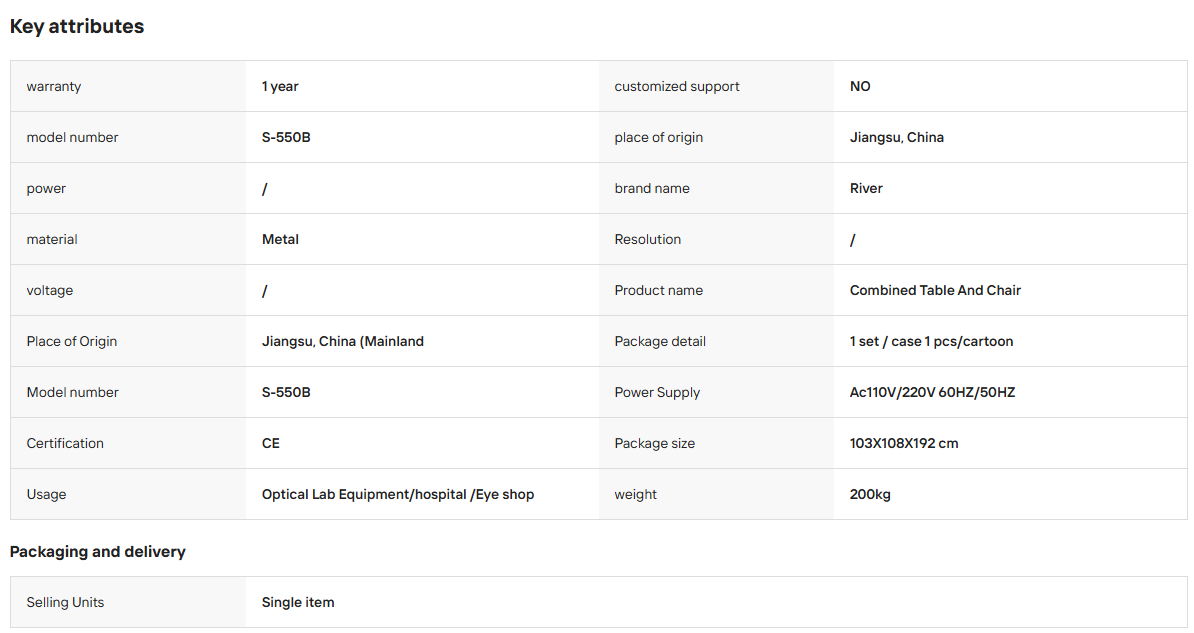
Task: Select the voltage label cell
Action: coord(128,291)
